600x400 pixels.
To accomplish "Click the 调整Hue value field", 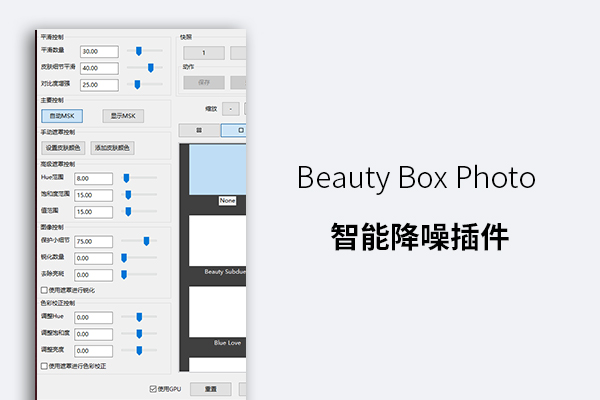I will point(94,317).
